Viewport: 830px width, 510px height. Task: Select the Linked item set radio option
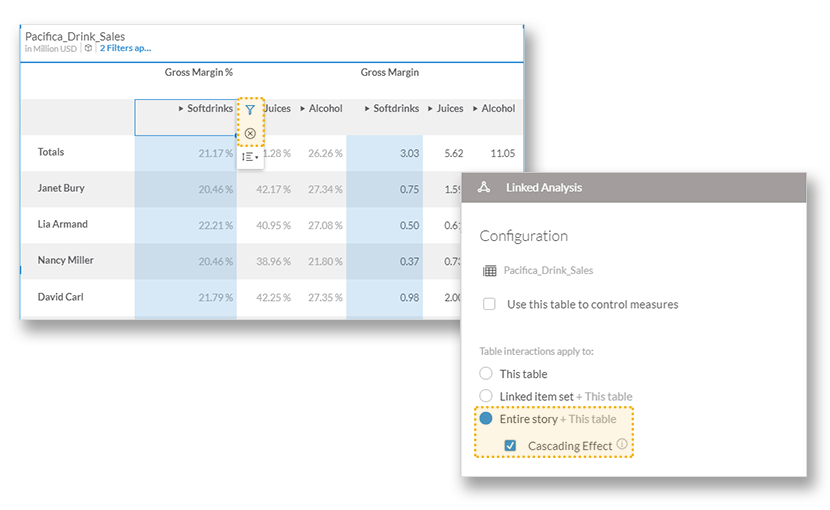486,396
